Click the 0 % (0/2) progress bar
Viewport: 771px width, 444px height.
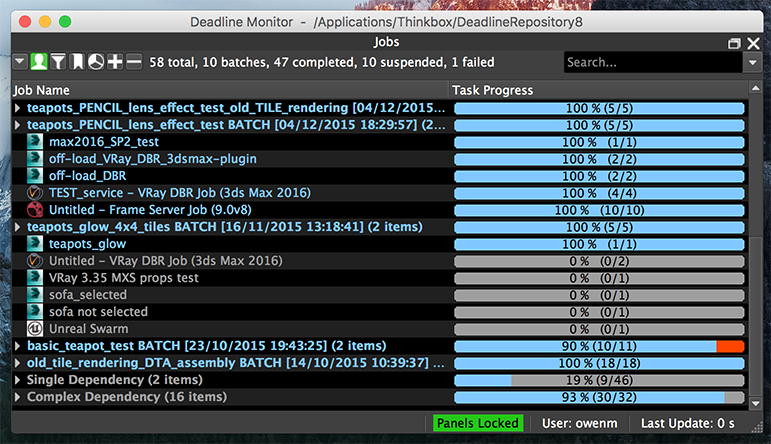(599, 262)
